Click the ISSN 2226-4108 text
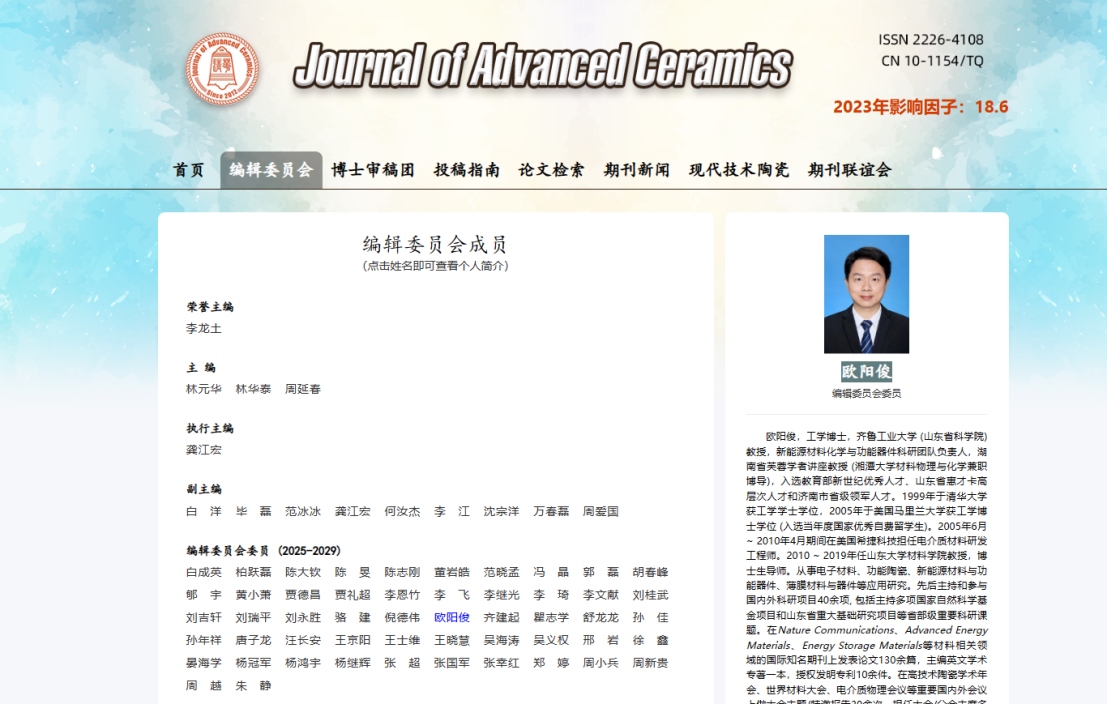This screenshot has height=705, width=1107. [x=931, y=40]
